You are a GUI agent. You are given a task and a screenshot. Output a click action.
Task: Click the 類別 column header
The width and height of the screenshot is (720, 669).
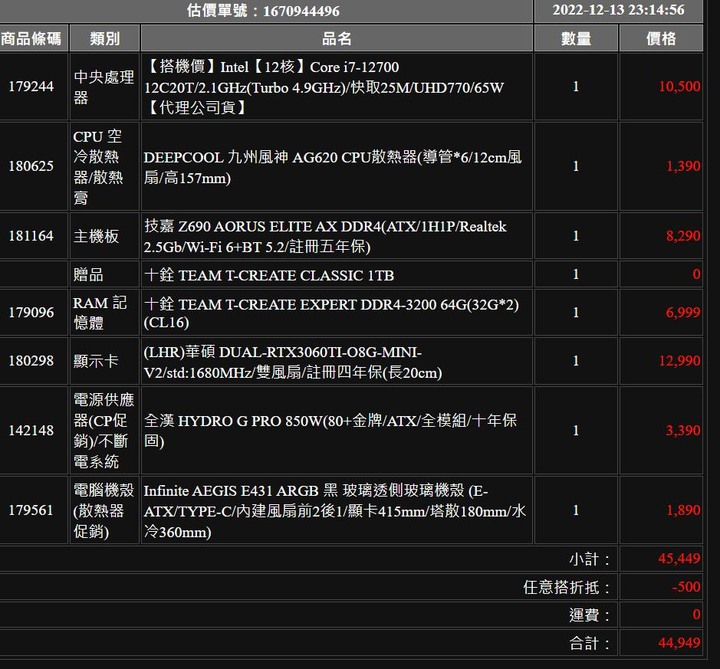tap(105, 39)
